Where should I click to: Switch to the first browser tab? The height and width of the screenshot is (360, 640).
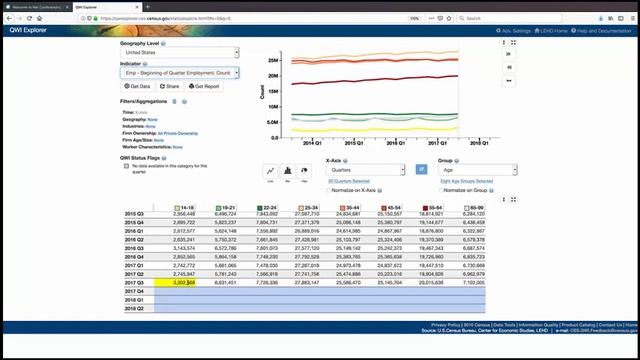coord(37,7)
